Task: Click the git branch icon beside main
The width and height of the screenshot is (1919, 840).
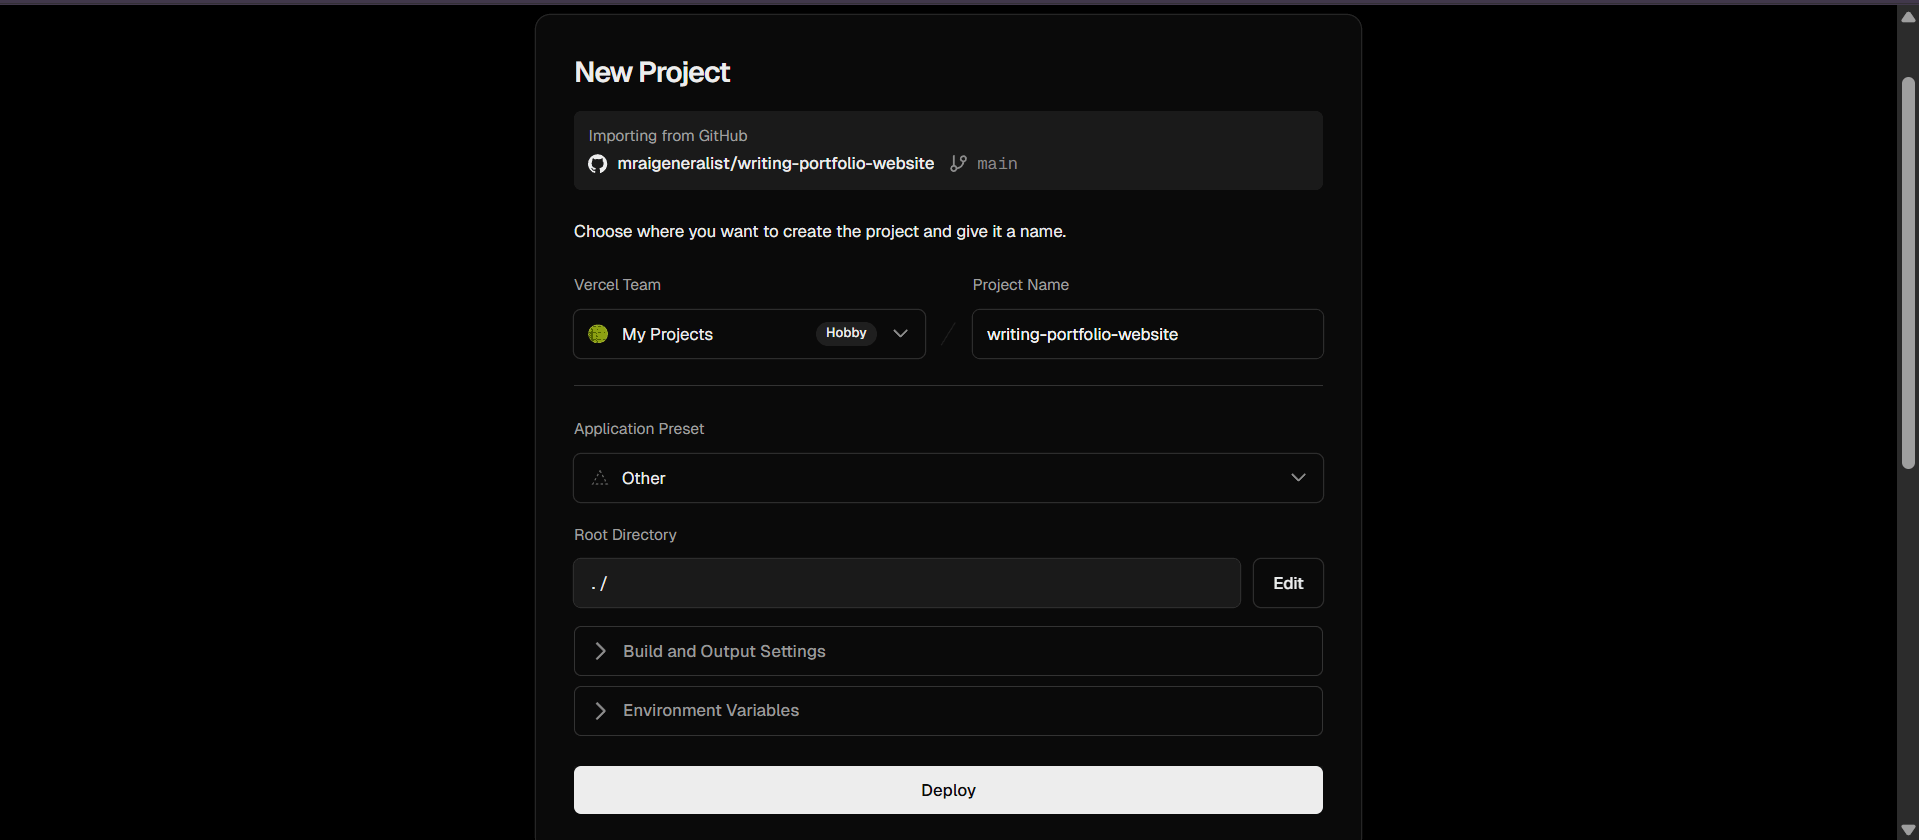Action: 958,163
